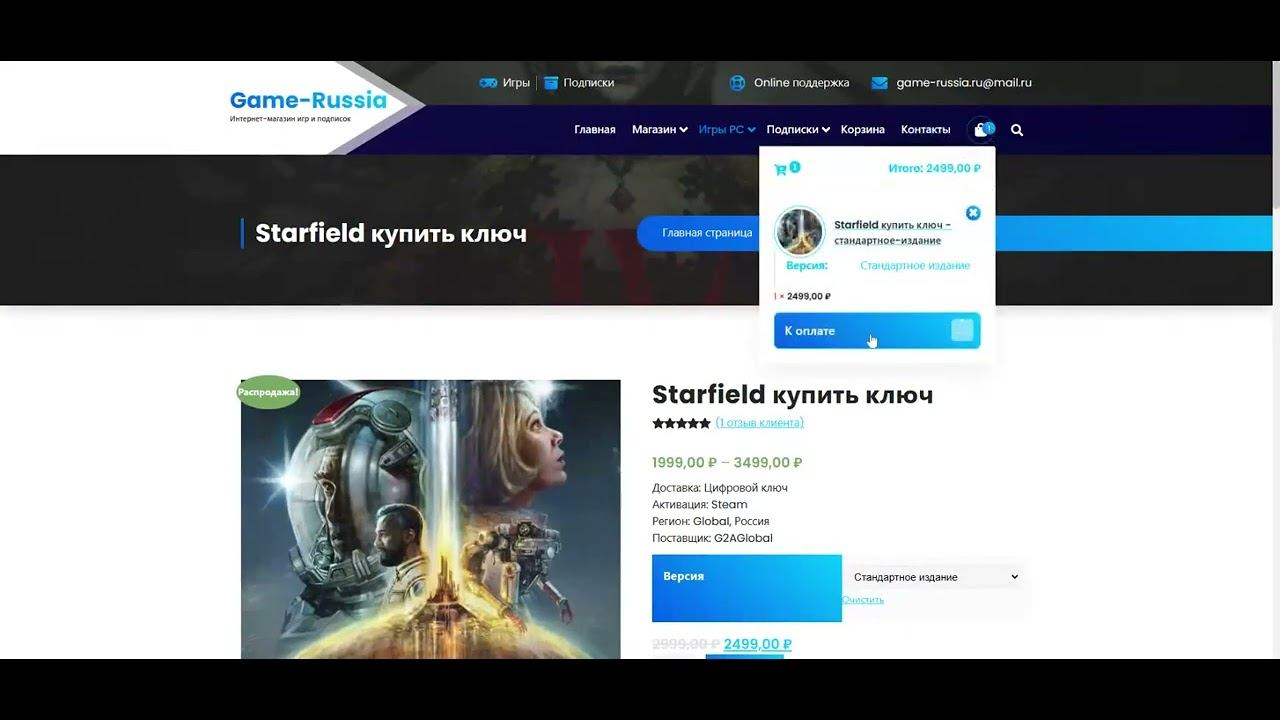Open Starfield стандартное-издание link in mini-cart
Image resolution: width=1280 pixels, height=720 pixels.
(893, 232)
